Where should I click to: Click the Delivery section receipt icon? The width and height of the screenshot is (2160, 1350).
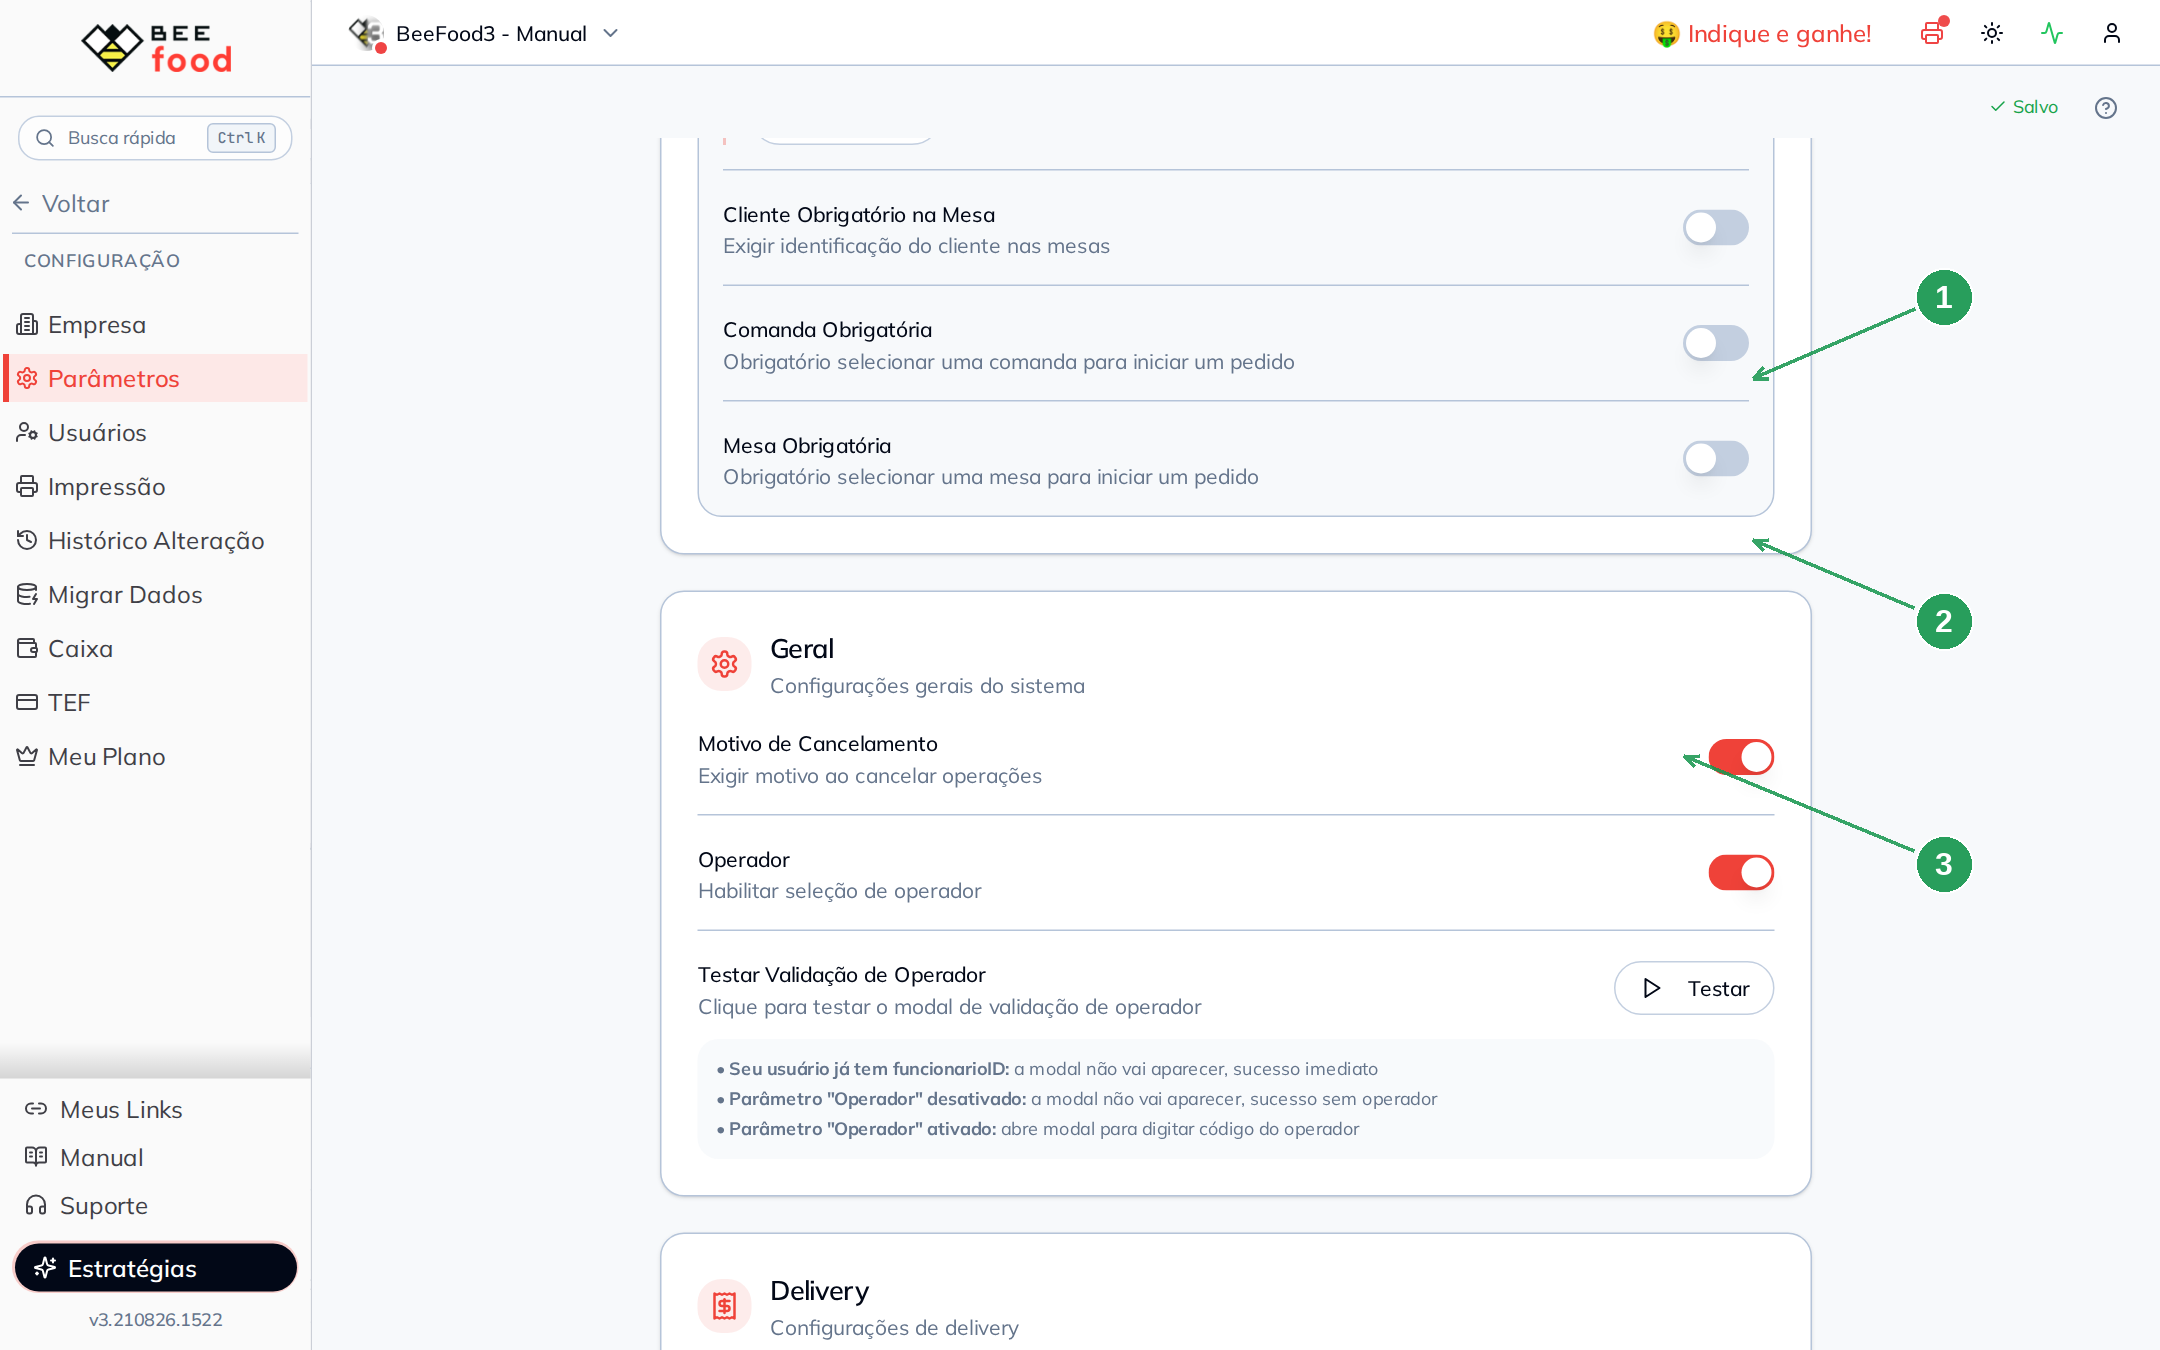coord(725,1306)
